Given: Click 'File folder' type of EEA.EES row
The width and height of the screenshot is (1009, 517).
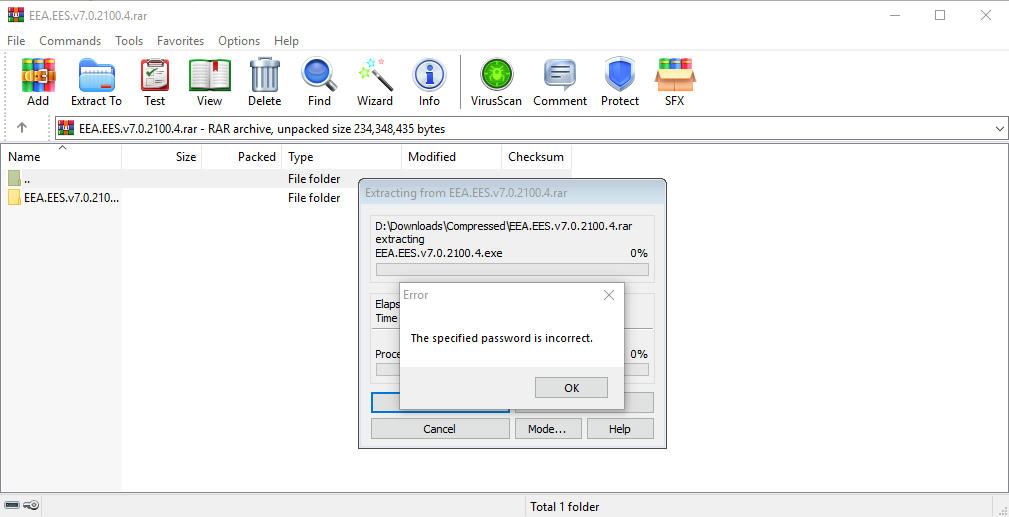Looking at the screenshot, I should pos(314,198).
